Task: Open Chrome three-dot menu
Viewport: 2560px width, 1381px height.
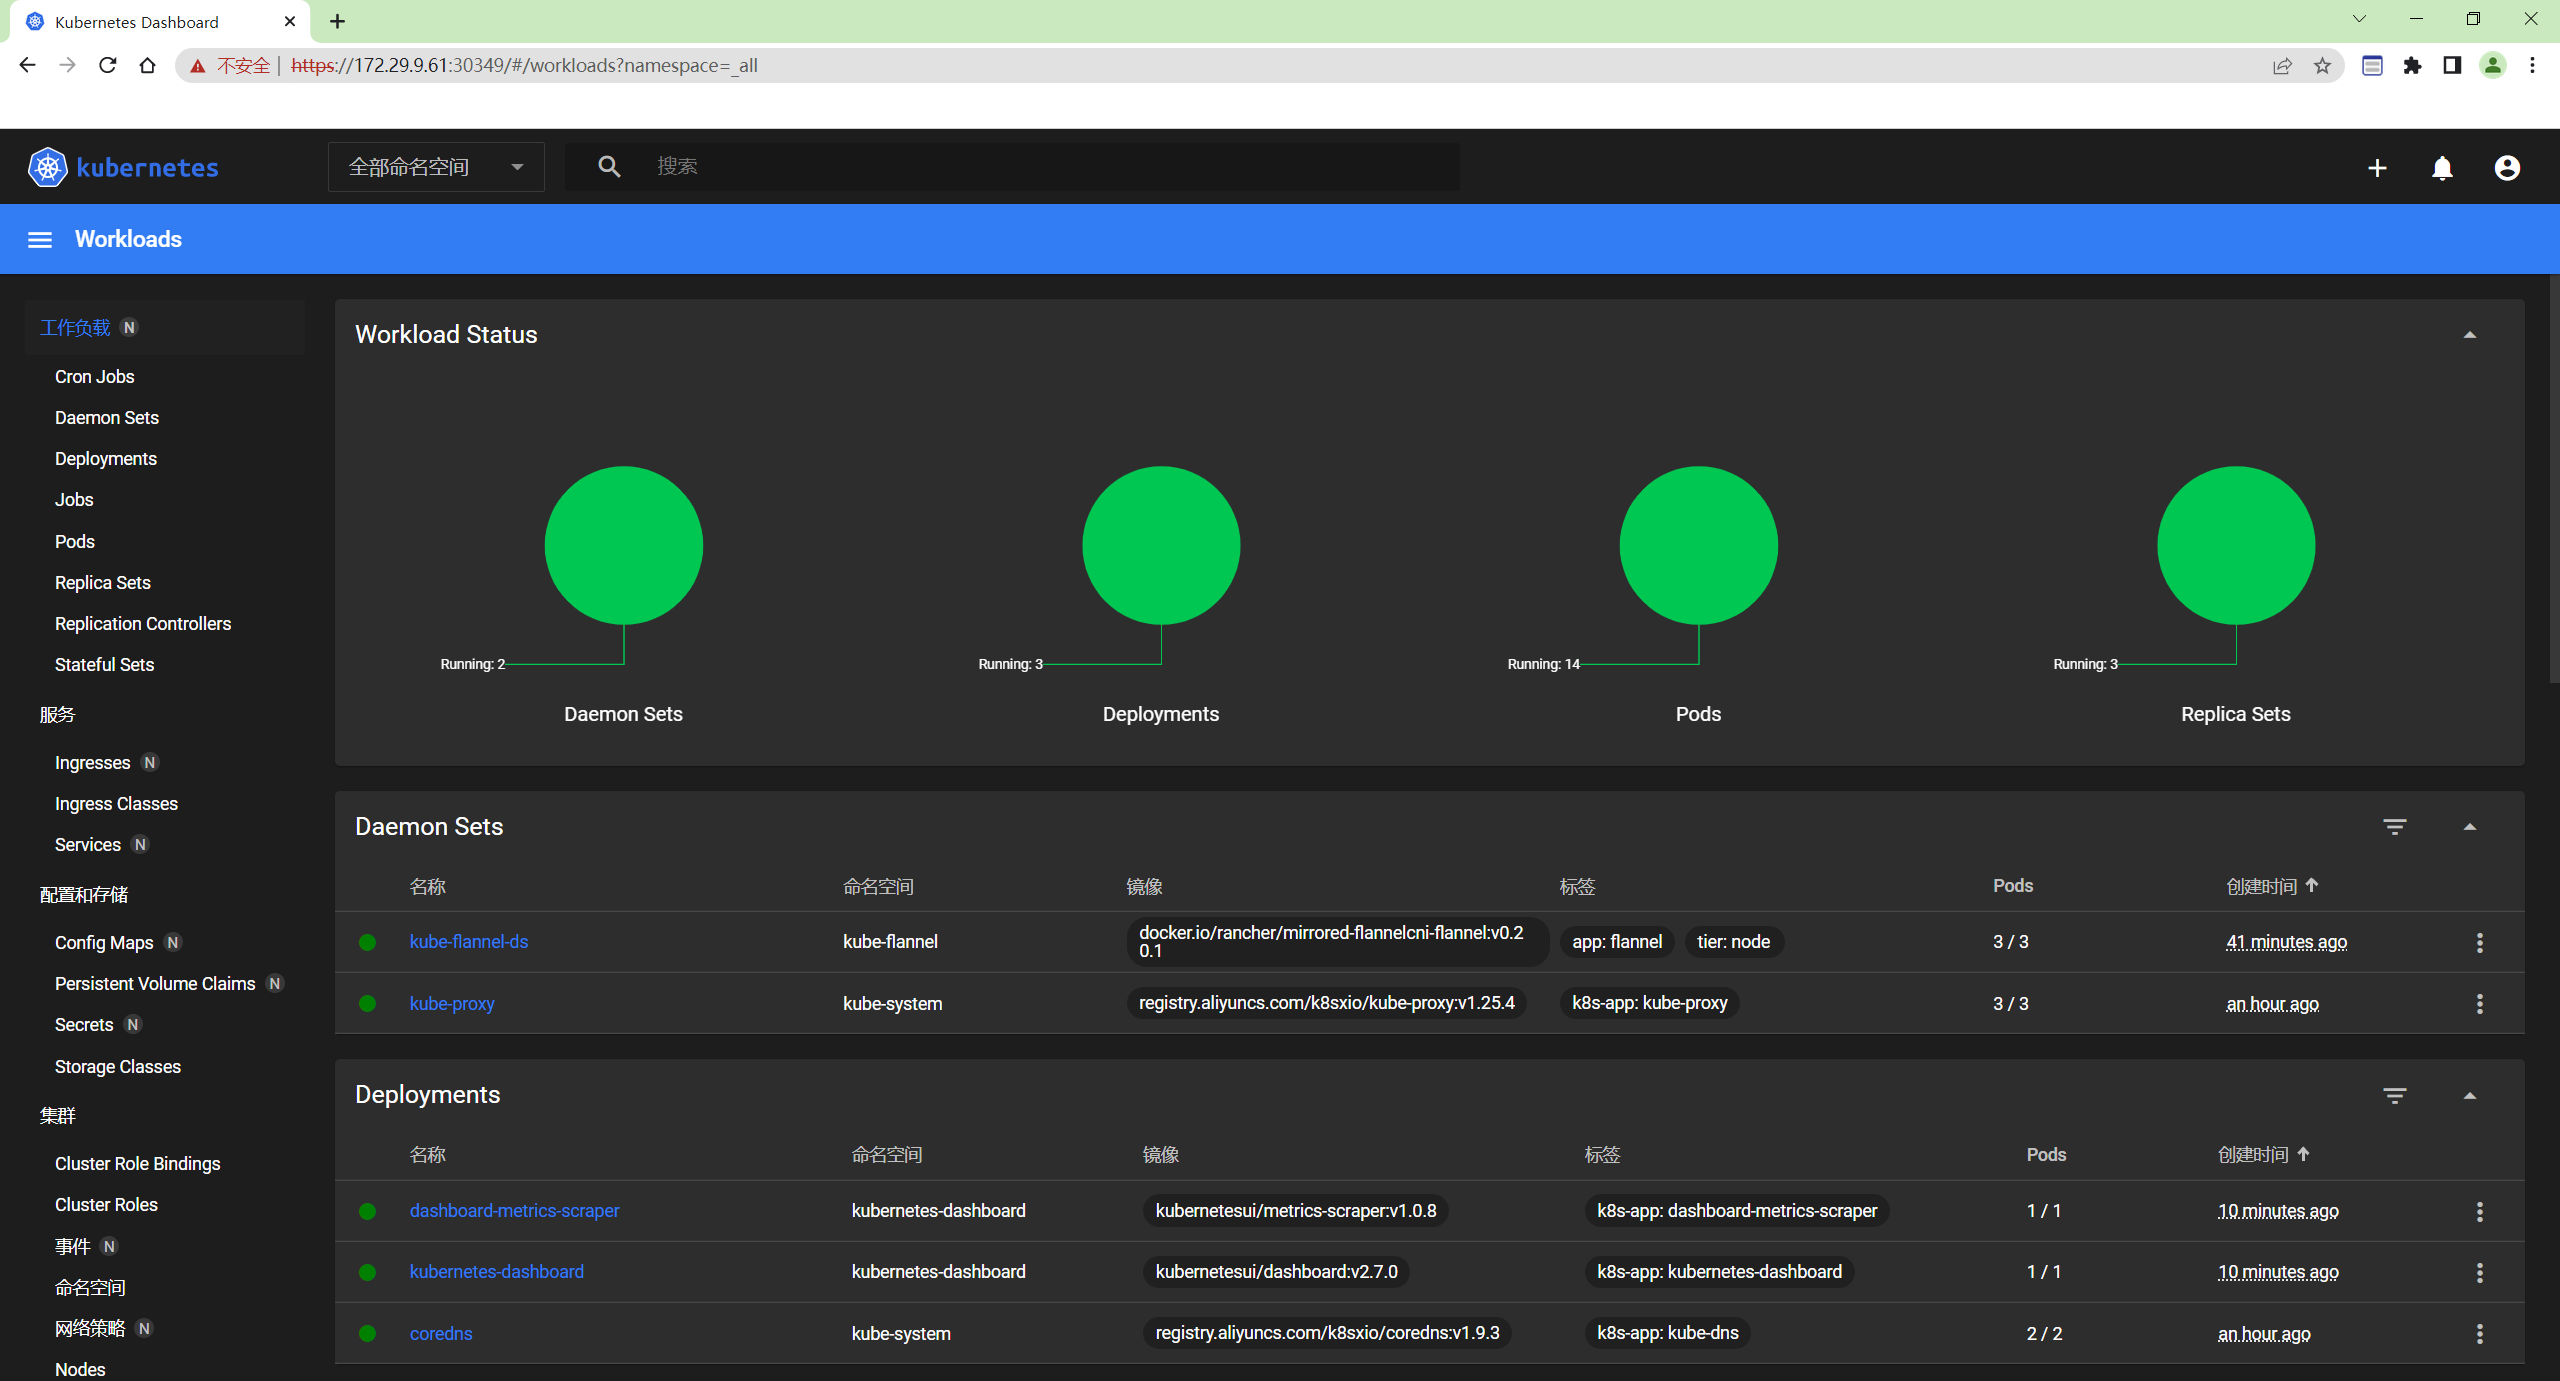Action: pos(2532,65)
